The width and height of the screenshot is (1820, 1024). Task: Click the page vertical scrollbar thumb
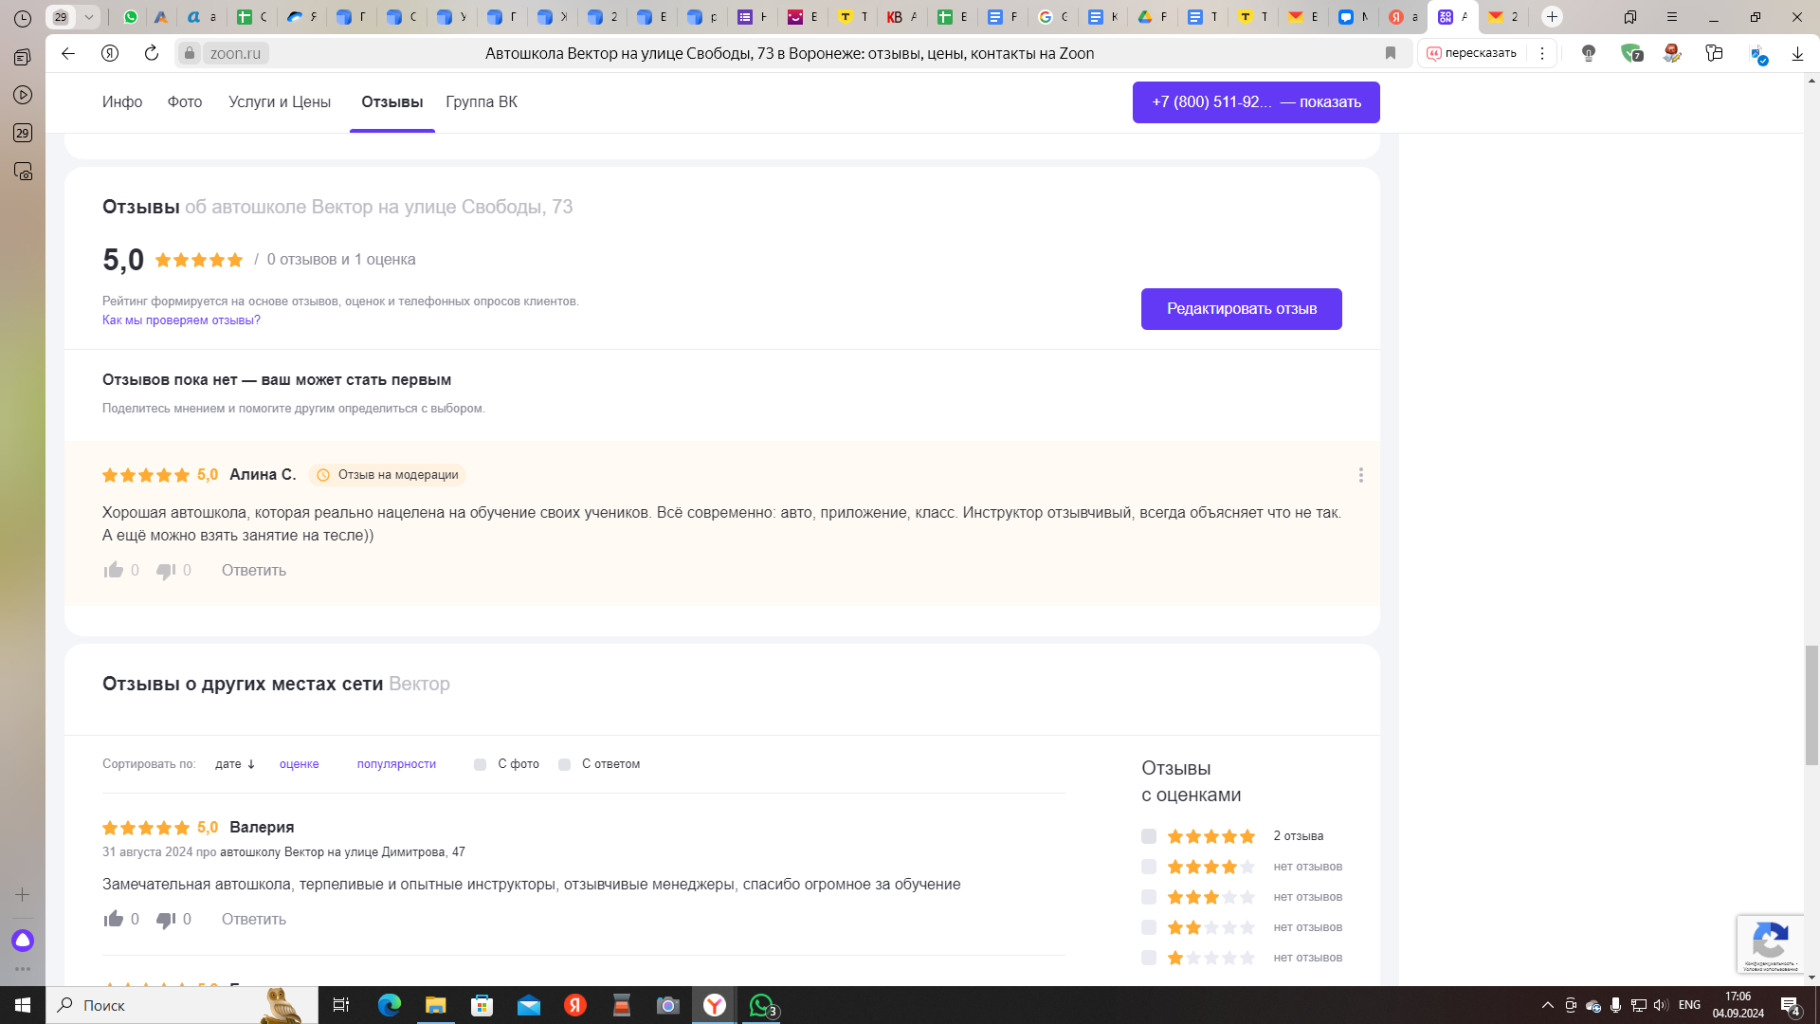[1811, 705]
